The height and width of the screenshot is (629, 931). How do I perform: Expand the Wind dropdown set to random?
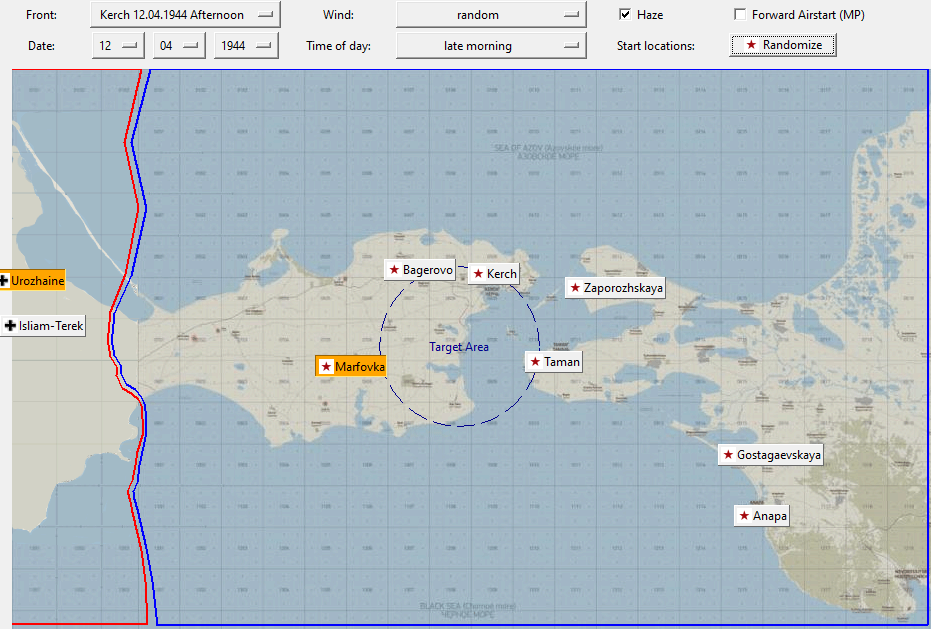click(491, 15)
